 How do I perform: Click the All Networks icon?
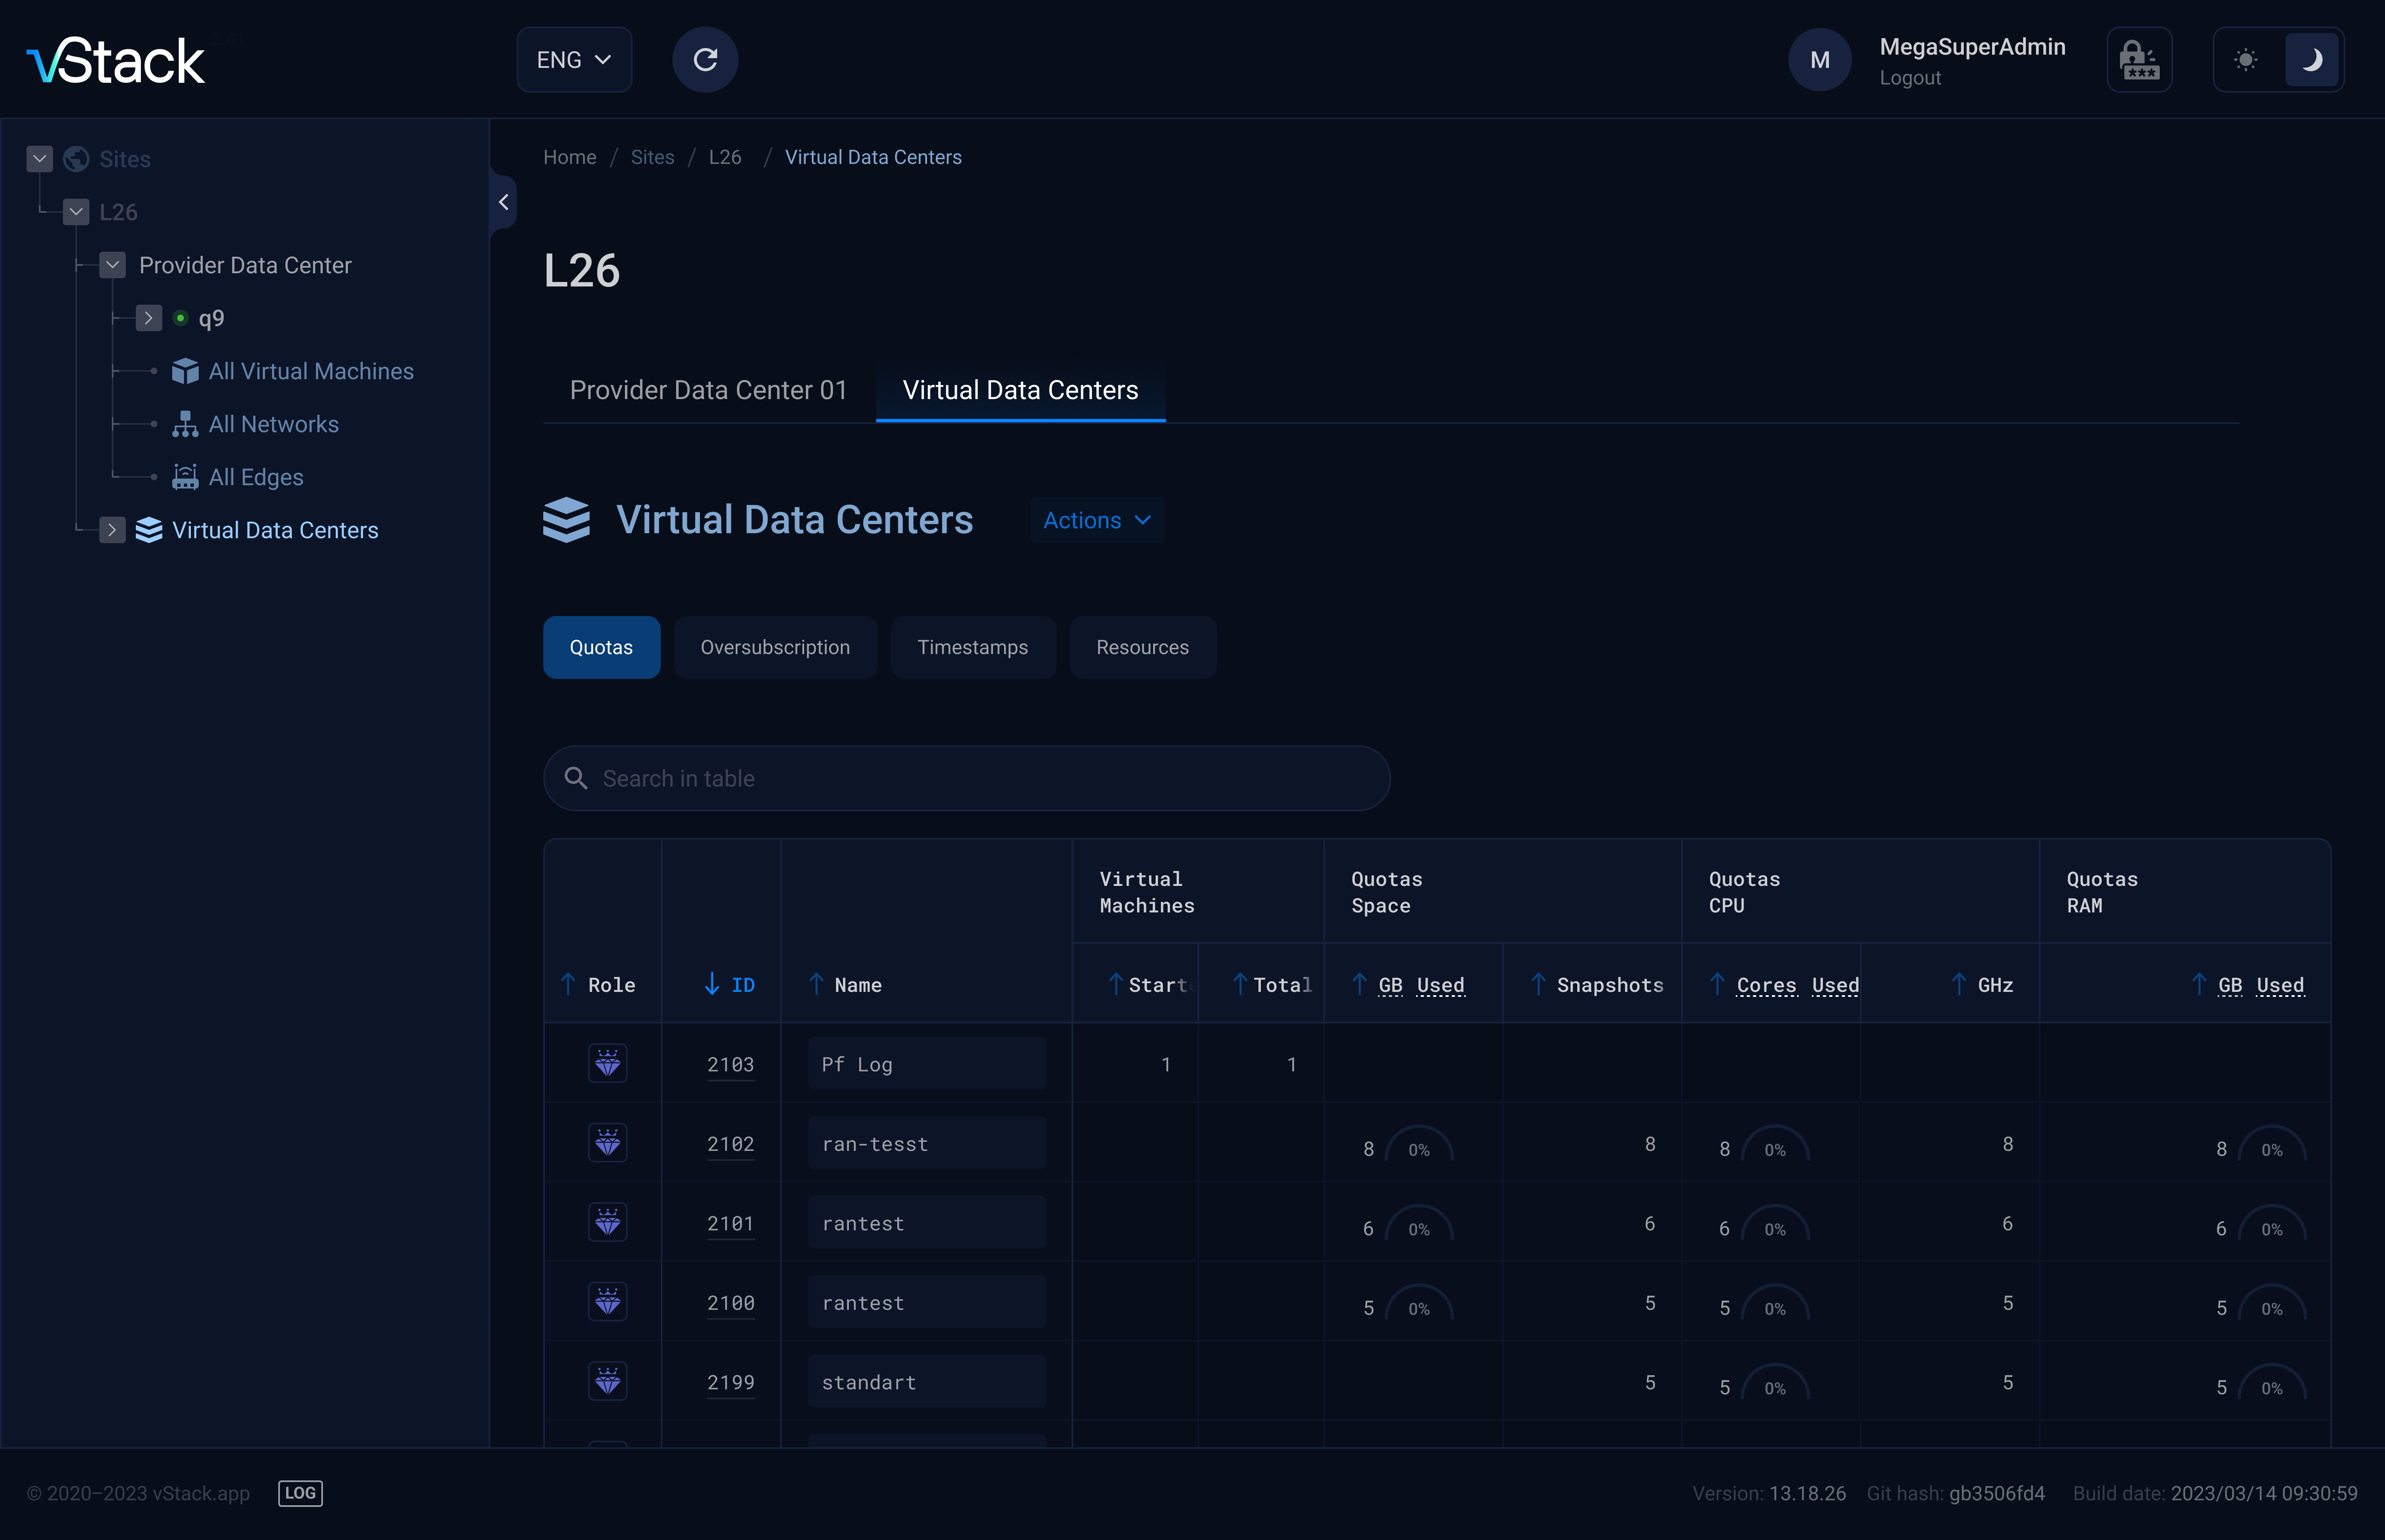[x=185, y=424]
